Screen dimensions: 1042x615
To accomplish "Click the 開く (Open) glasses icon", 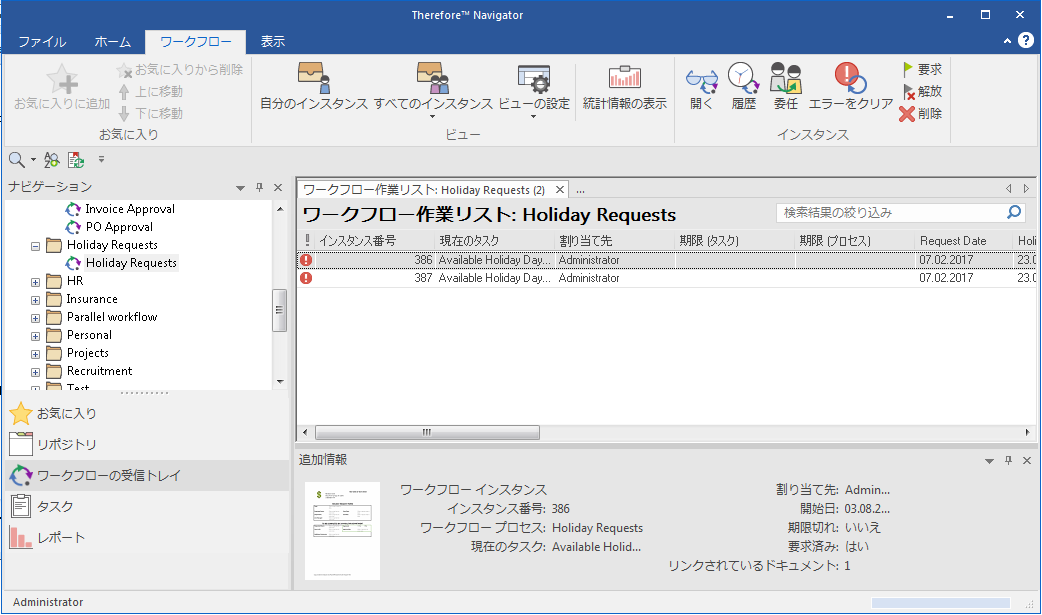I will [701, 81].
